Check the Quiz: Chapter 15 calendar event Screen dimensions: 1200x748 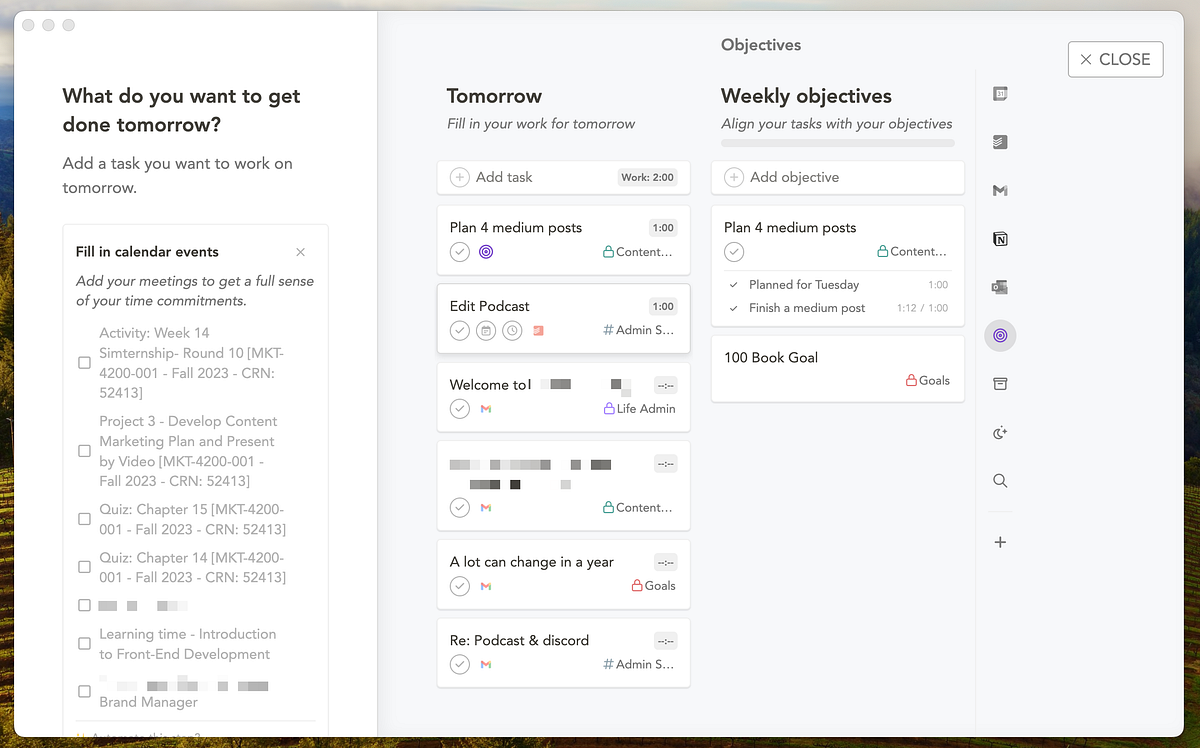click(x=85, y=519)
